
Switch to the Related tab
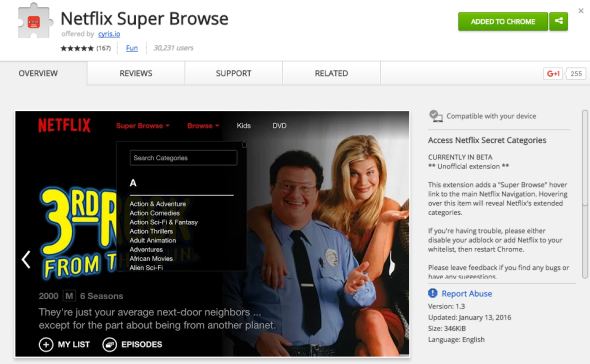click(x=331, y=73)
